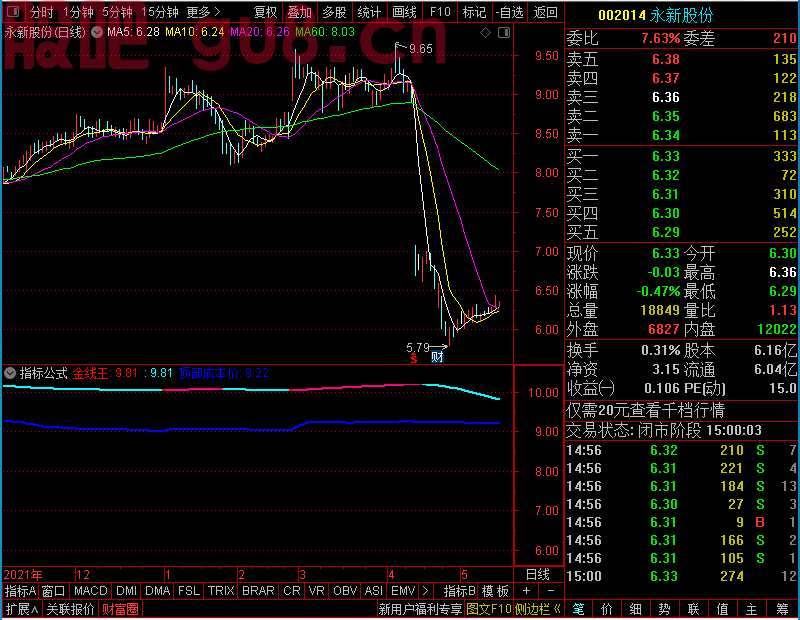Switch indicator to OBV
The height and width of the screenshot is (620, 800).
pyautogui.click(x=345, y=591)
